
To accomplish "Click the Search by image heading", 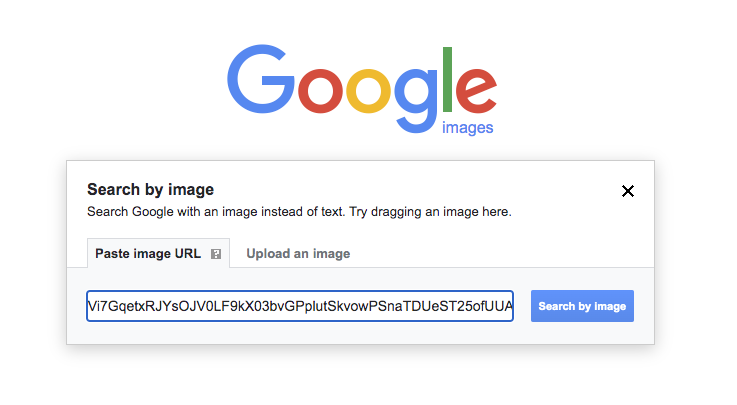I will pos(150,189).
